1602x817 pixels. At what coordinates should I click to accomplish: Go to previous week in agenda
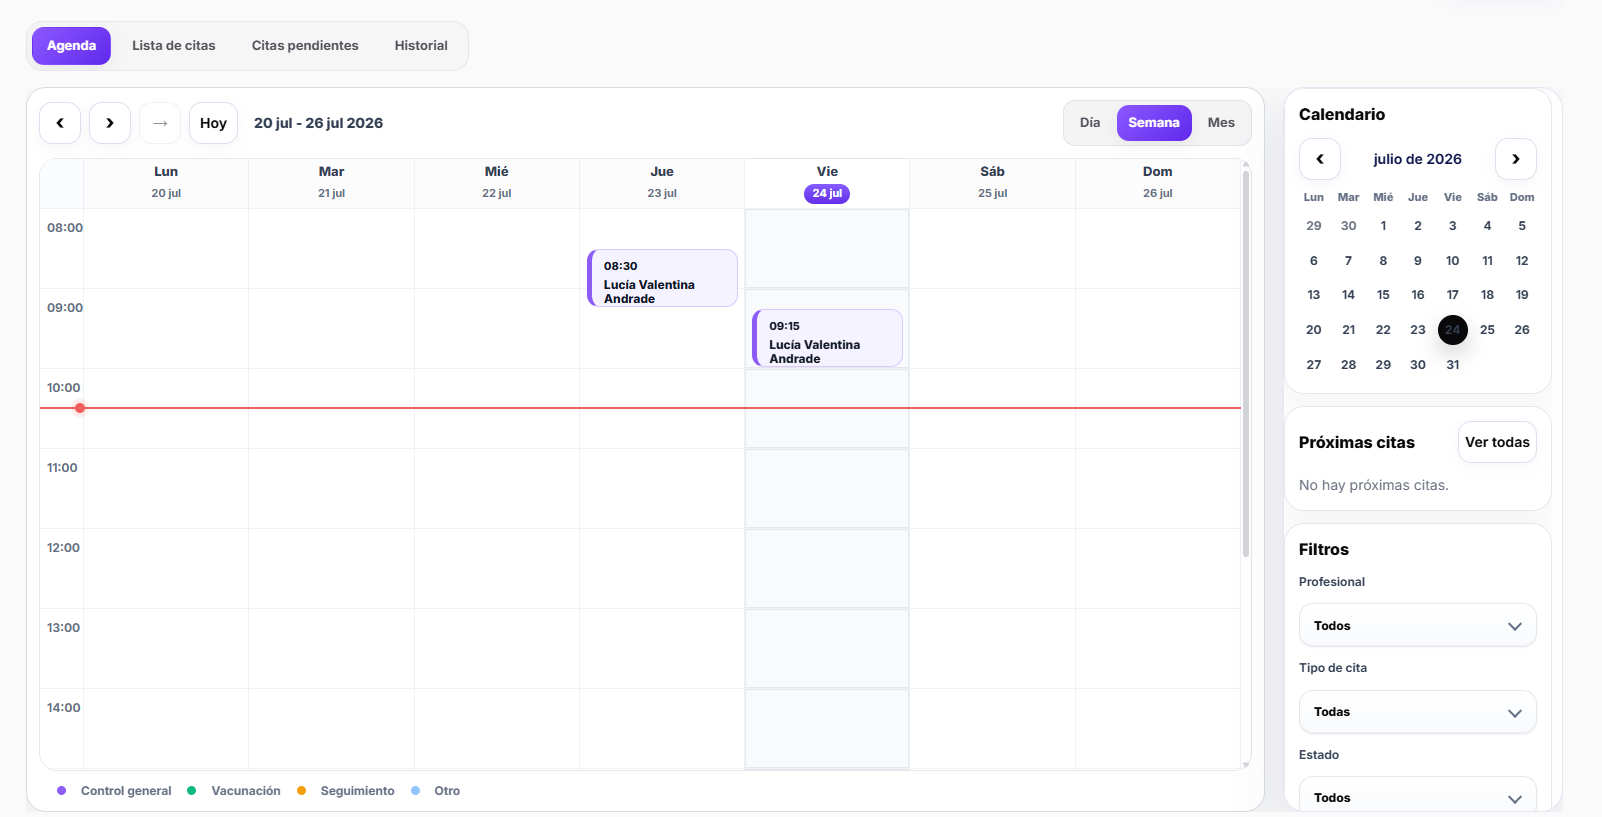(60, 123)
